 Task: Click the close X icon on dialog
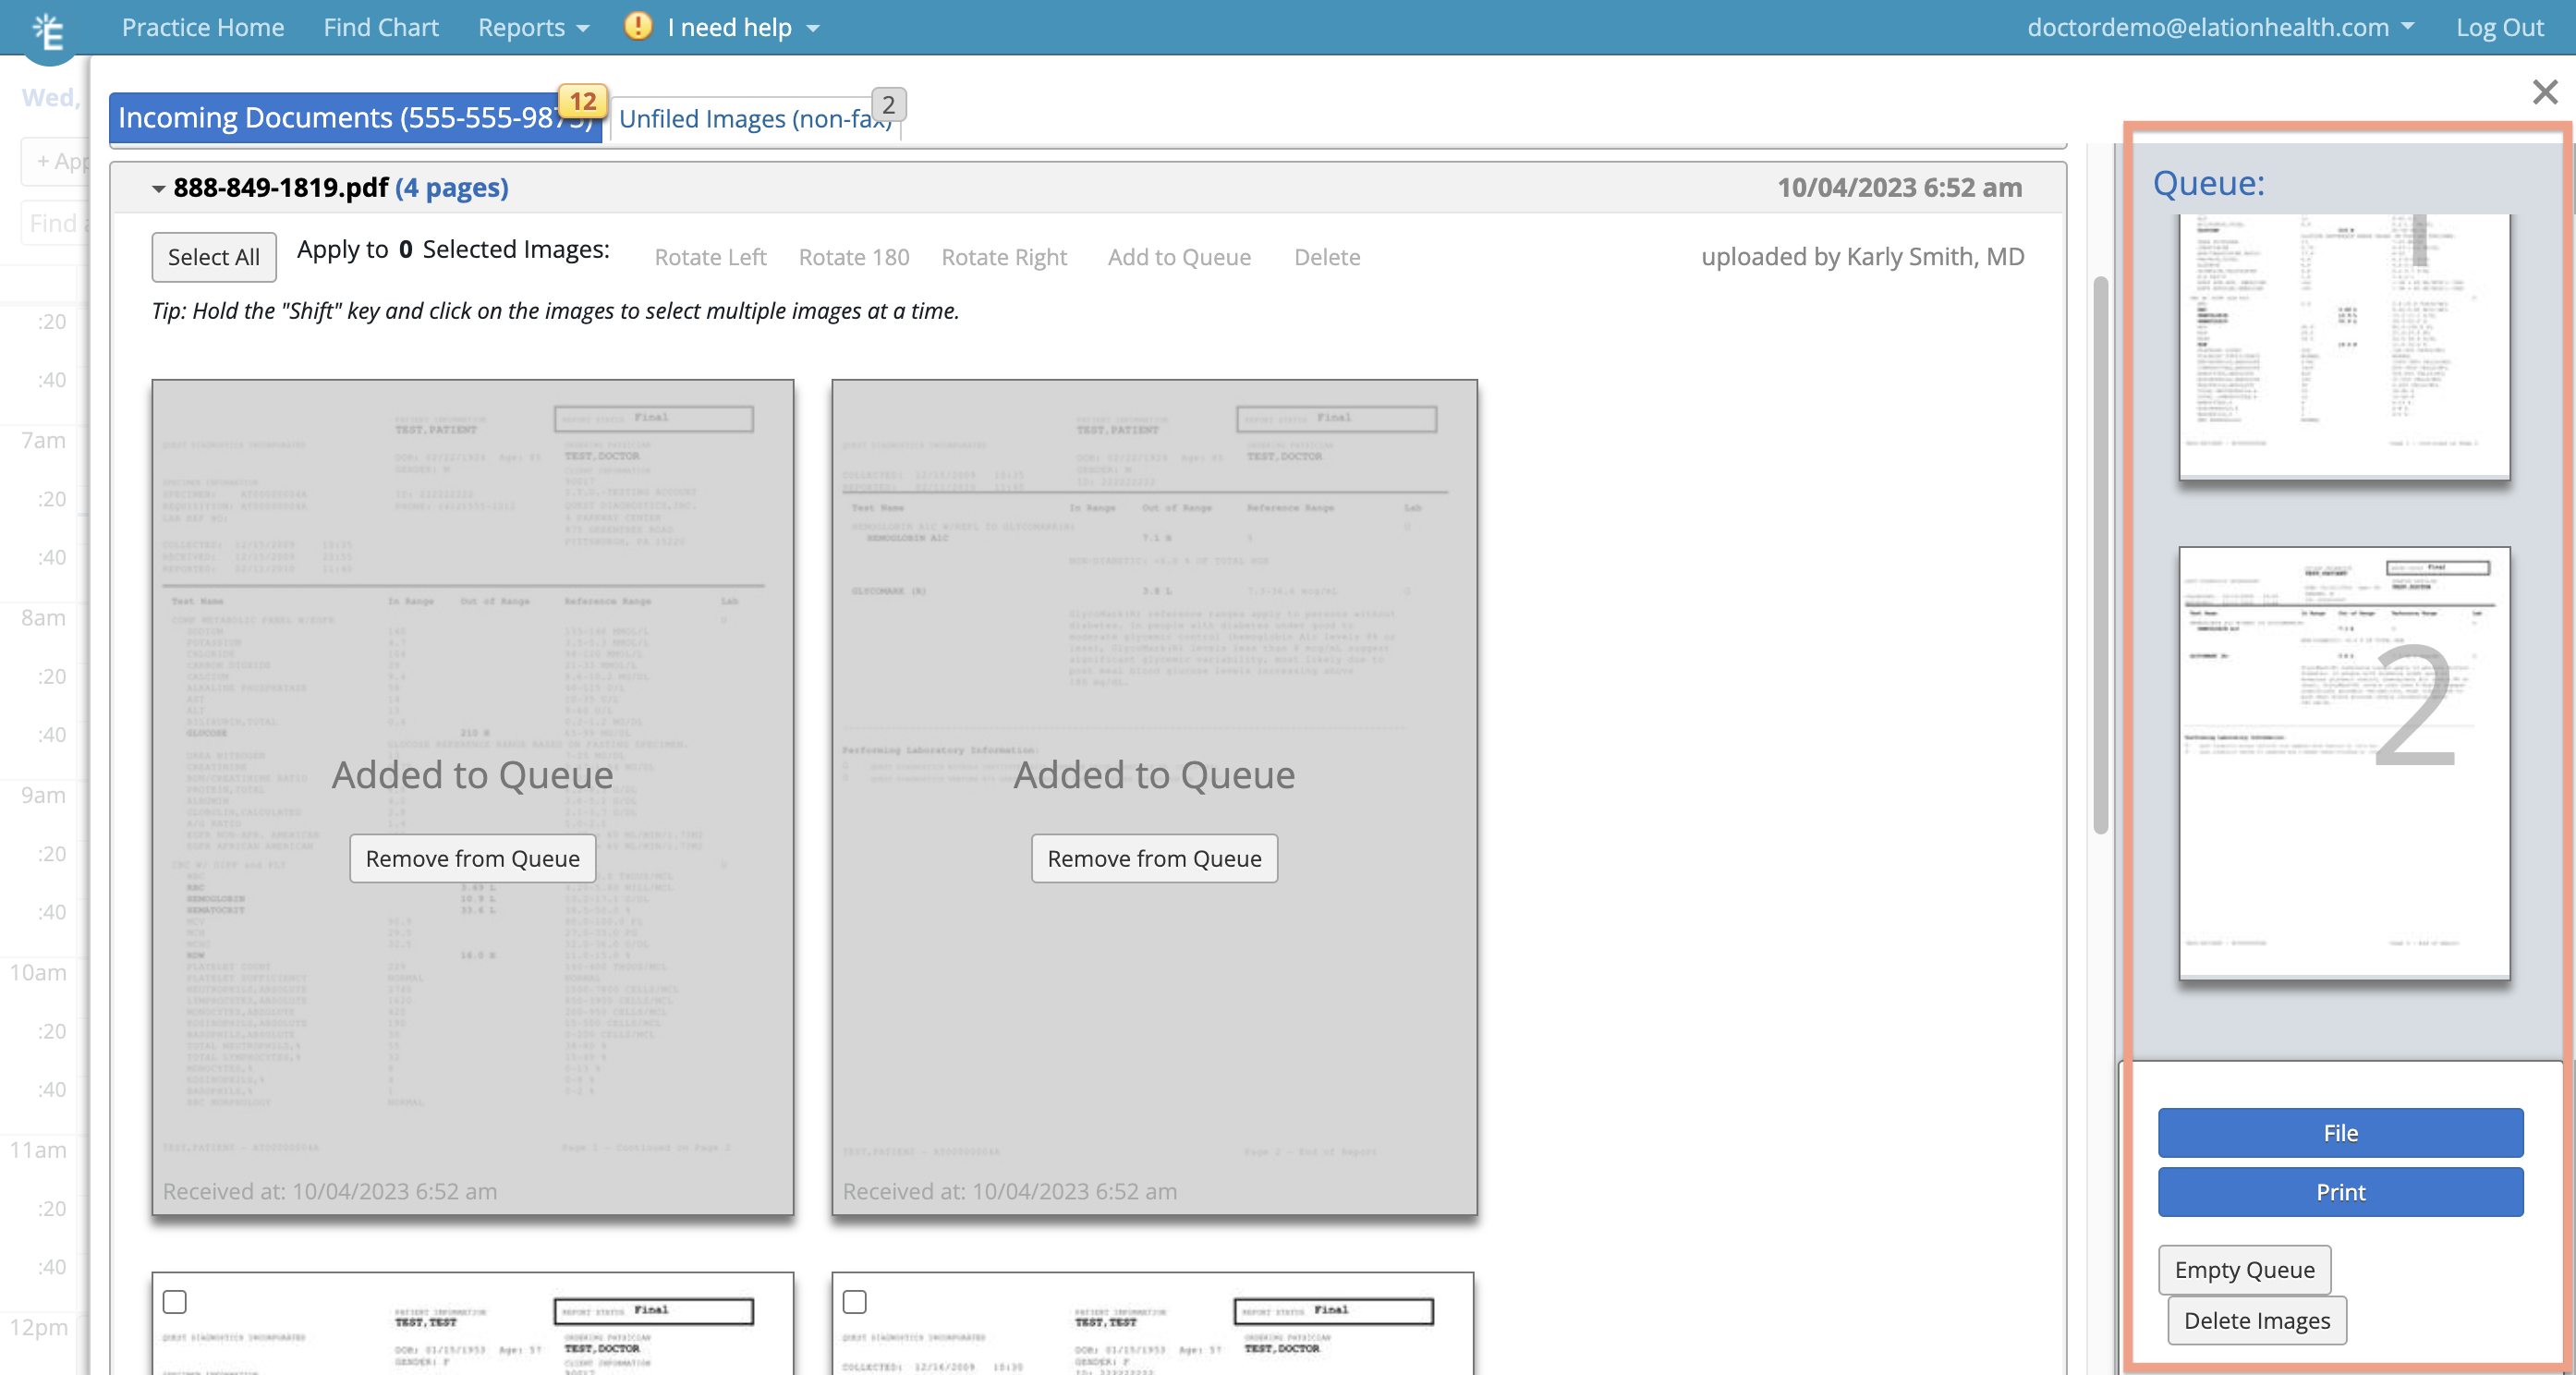point(2546,92)
